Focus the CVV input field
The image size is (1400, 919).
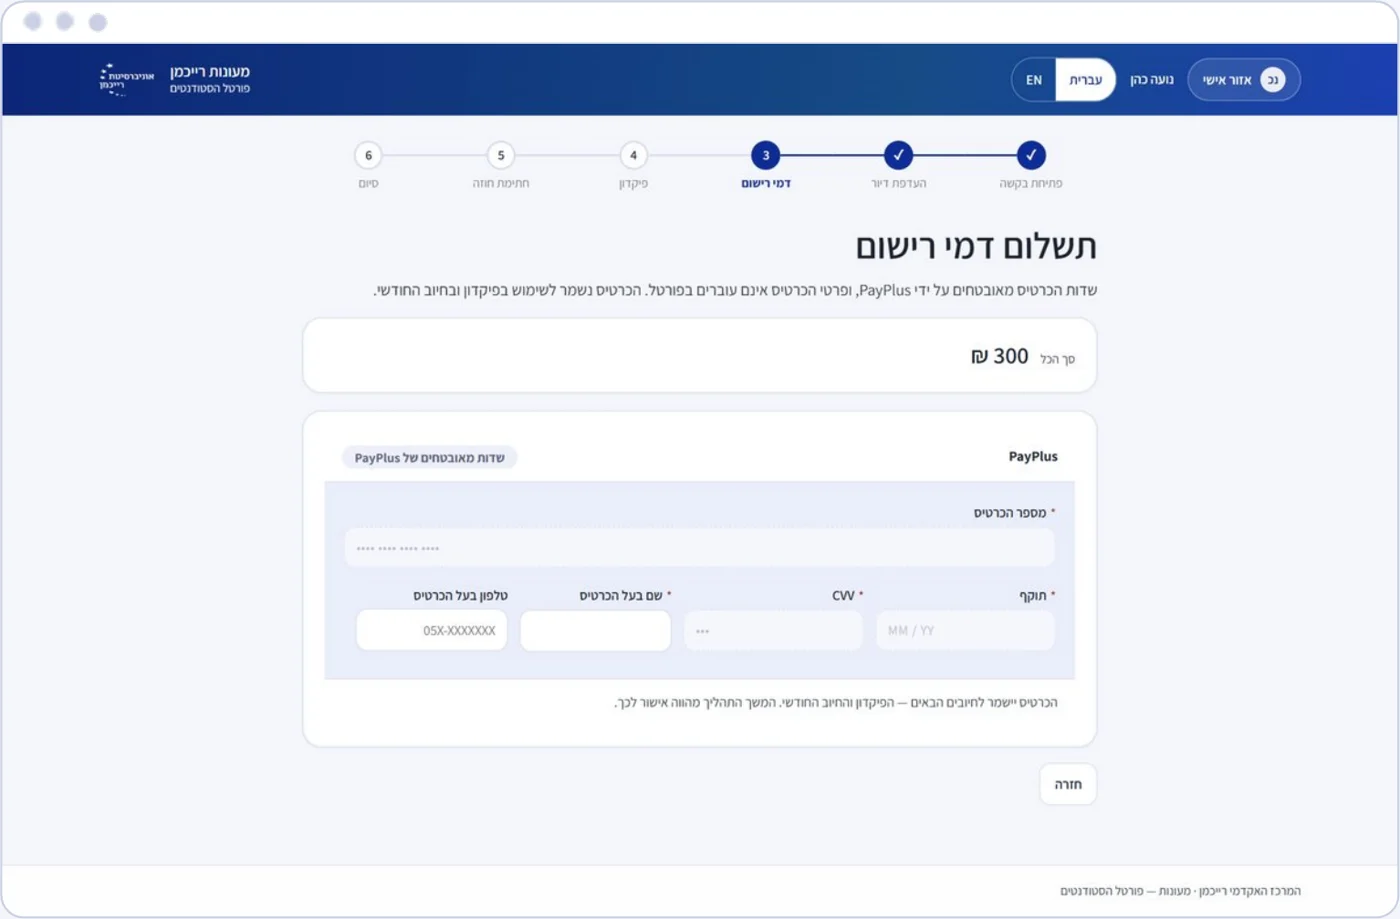(x=773, y=631)
